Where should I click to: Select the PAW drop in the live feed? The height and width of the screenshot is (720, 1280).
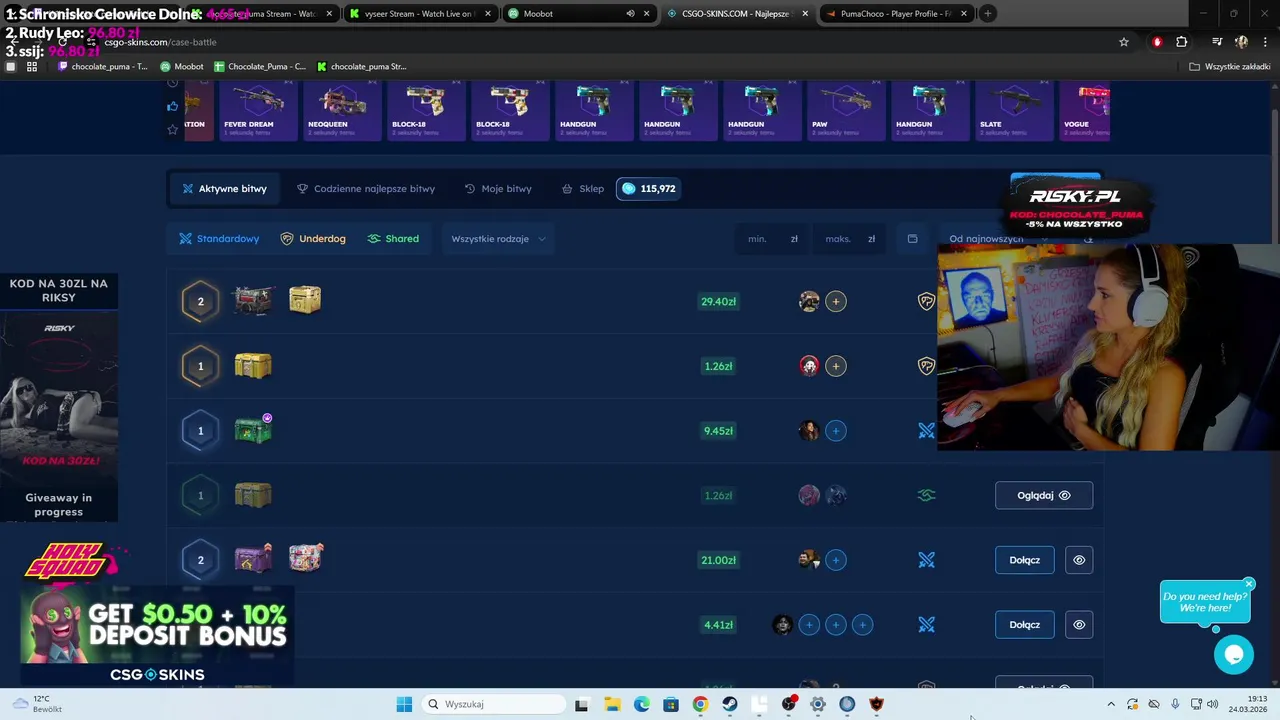coord(845,110)
